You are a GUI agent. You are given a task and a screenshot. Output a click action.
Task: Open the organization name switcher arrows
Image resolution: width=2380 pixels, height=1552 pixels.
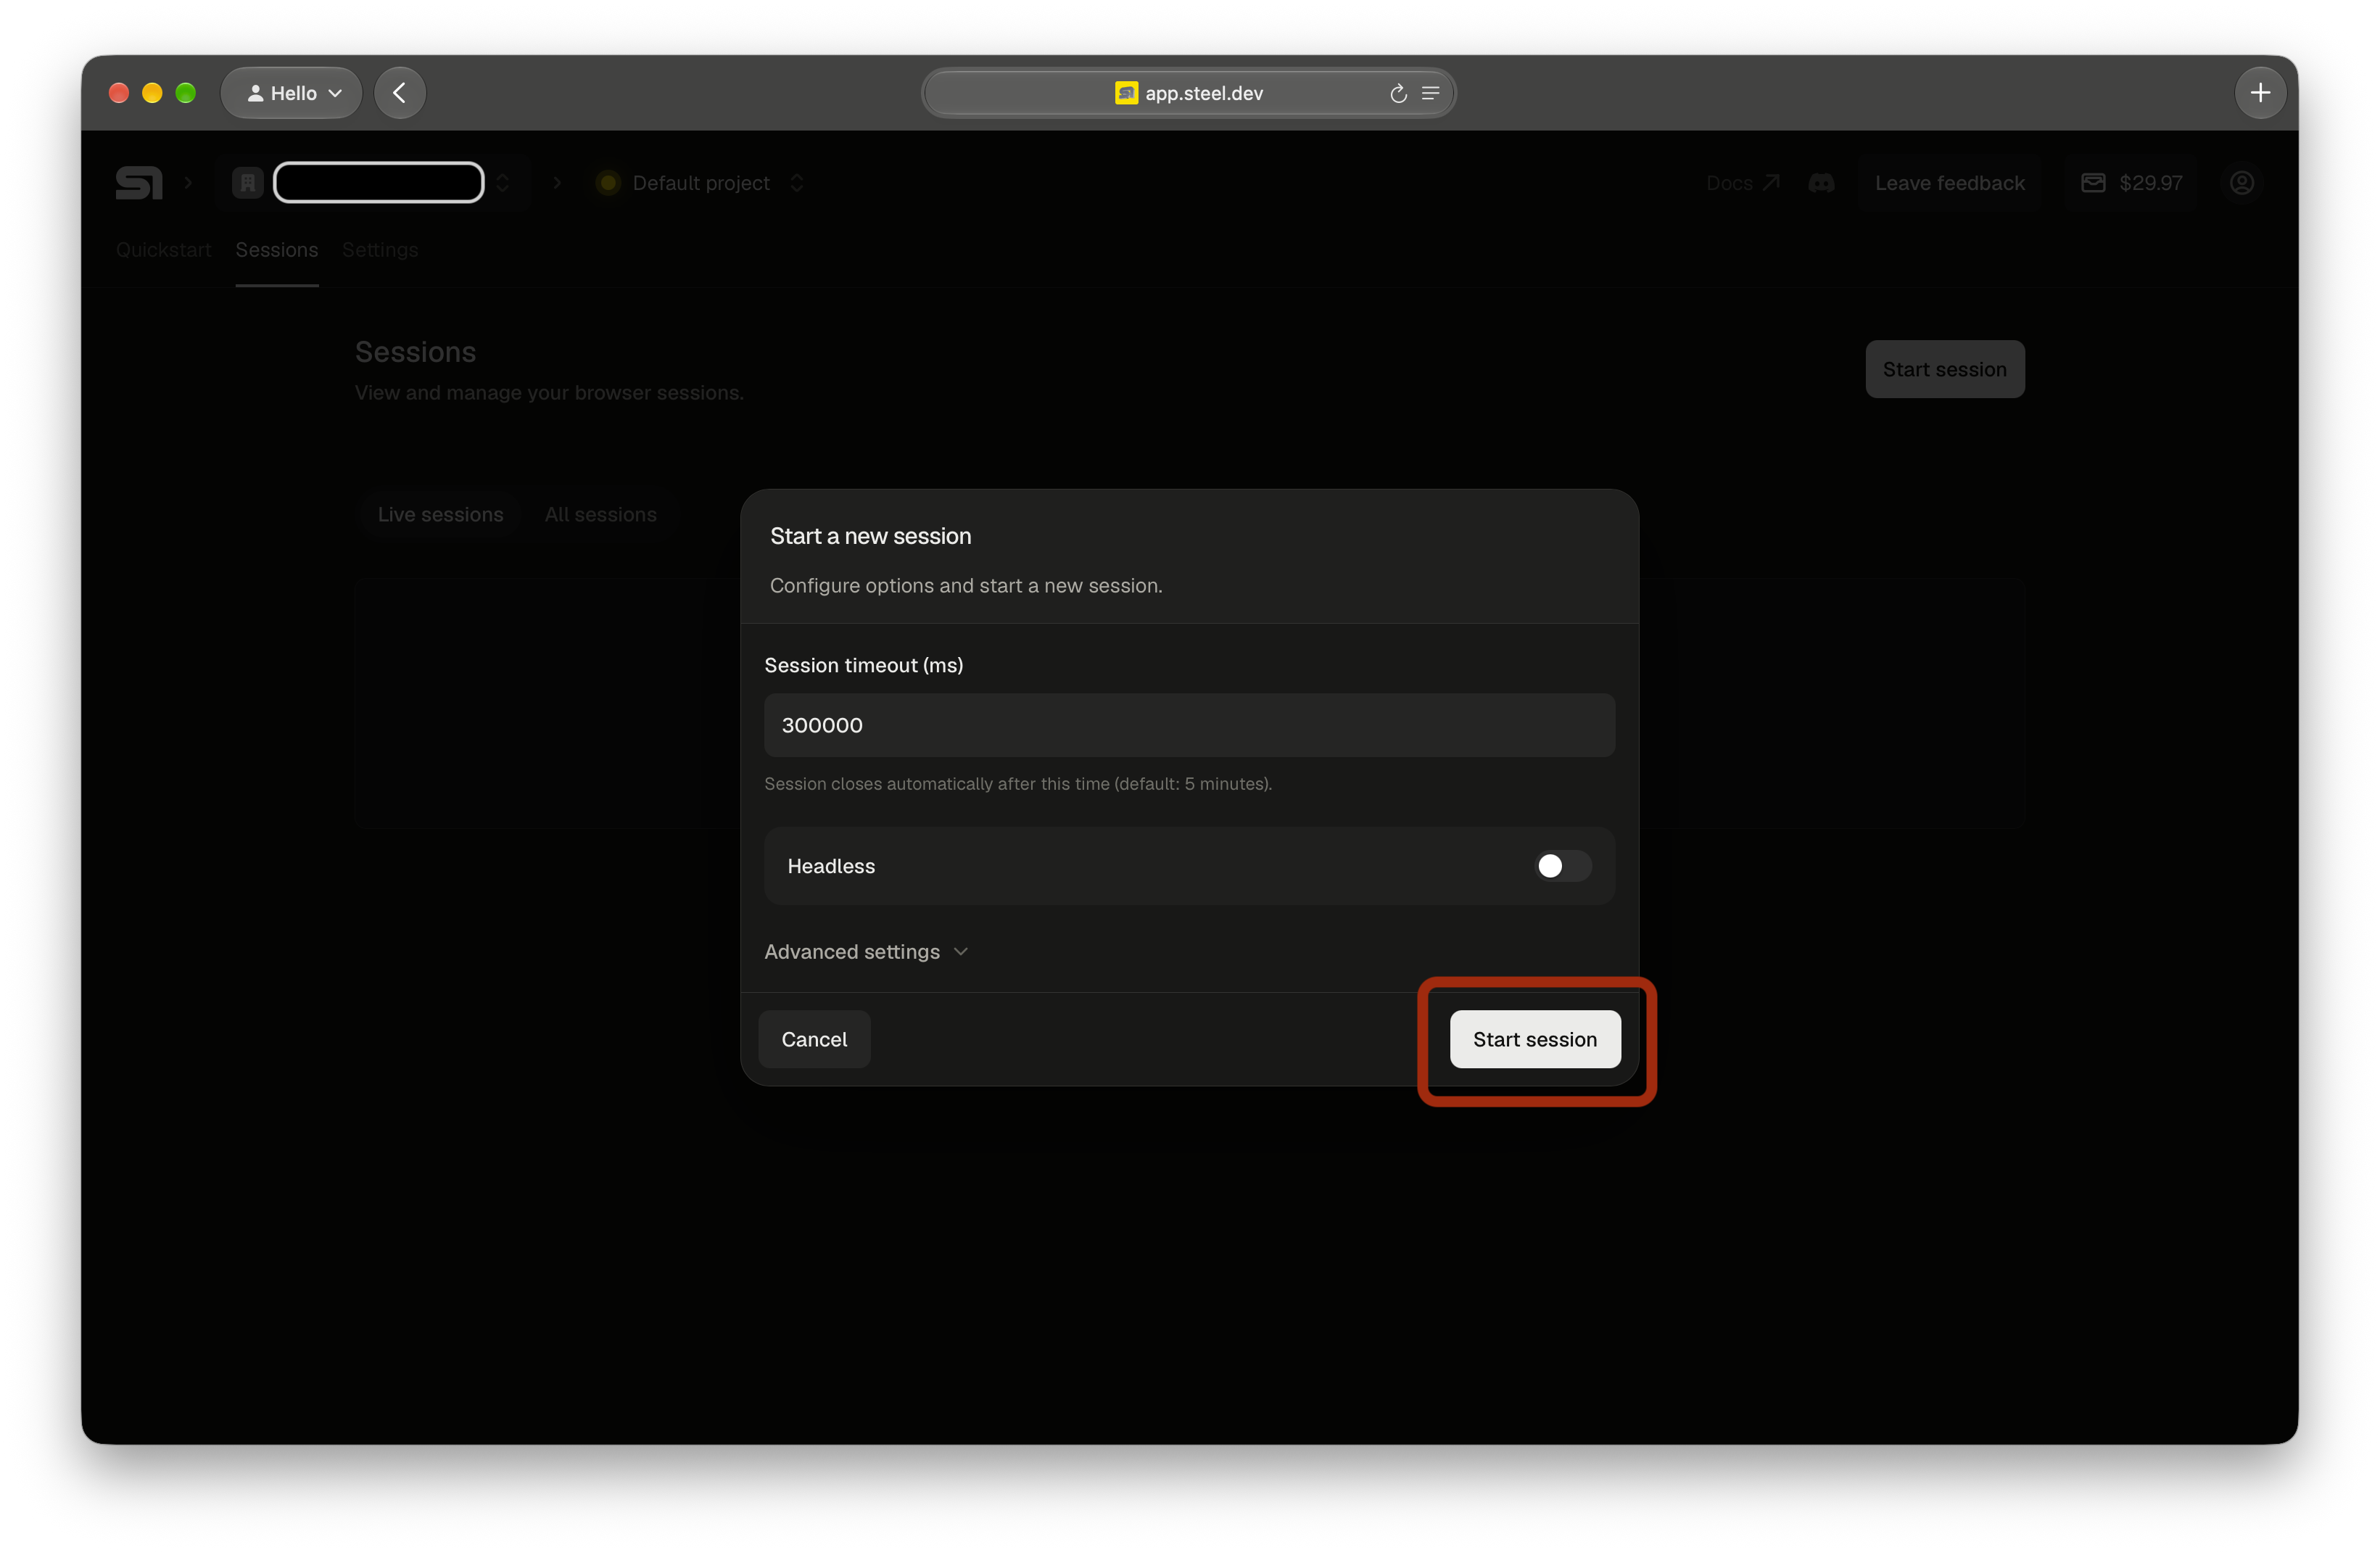[503, 183]
